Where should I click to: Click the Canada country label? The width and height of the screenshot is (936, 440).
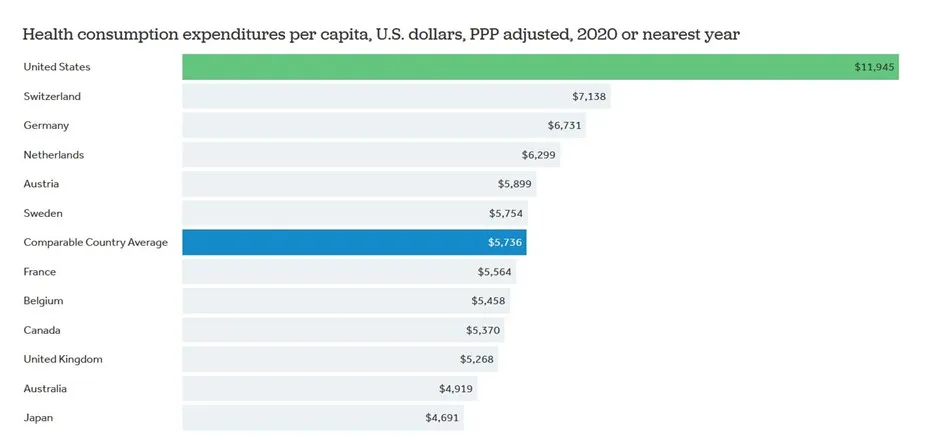tap(41, 330)
